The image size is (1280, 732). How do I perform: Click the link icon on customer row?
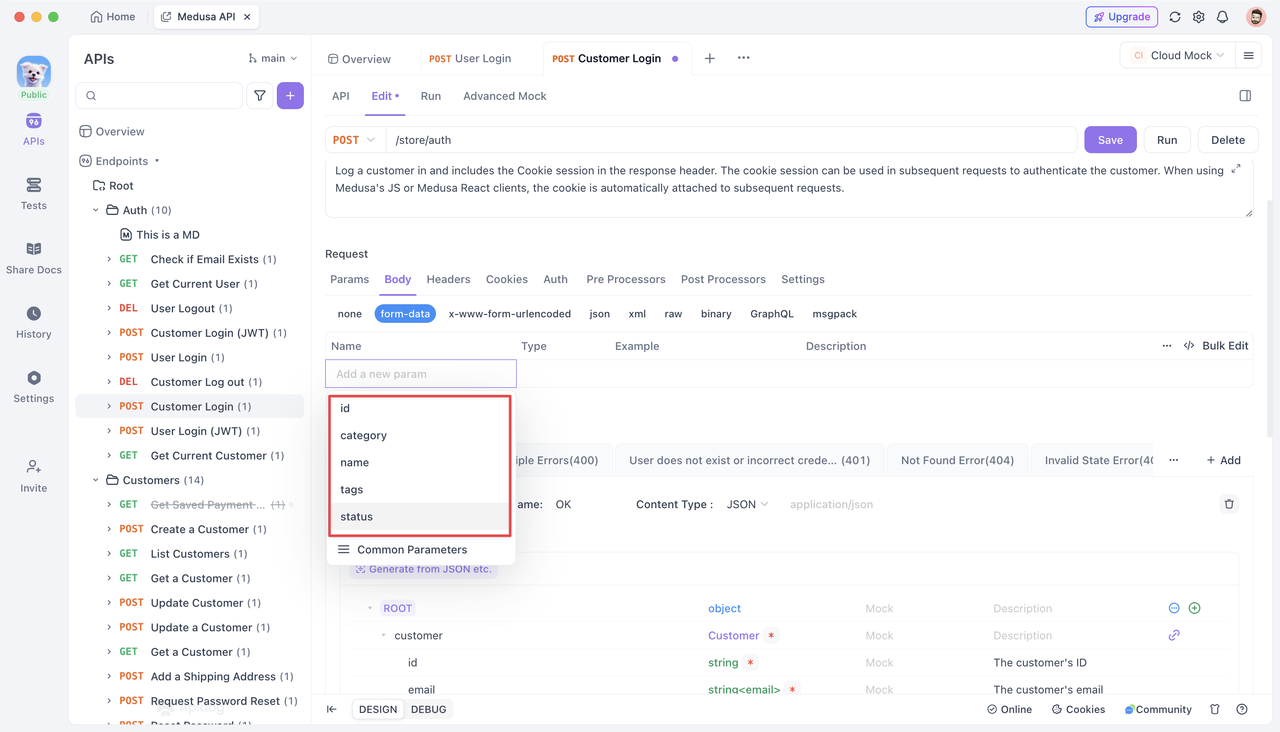(1174, 635)
